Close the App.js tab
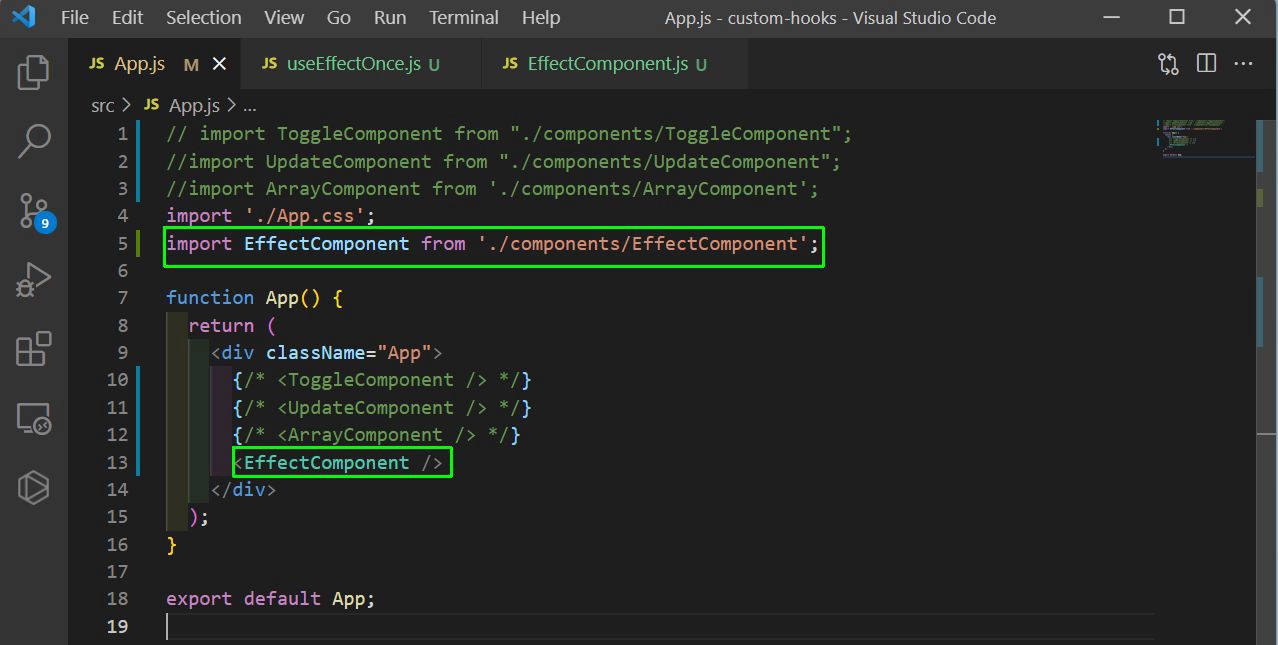Screen dimensions: 1278x645 pyautogui.click(x=220, y=64)
